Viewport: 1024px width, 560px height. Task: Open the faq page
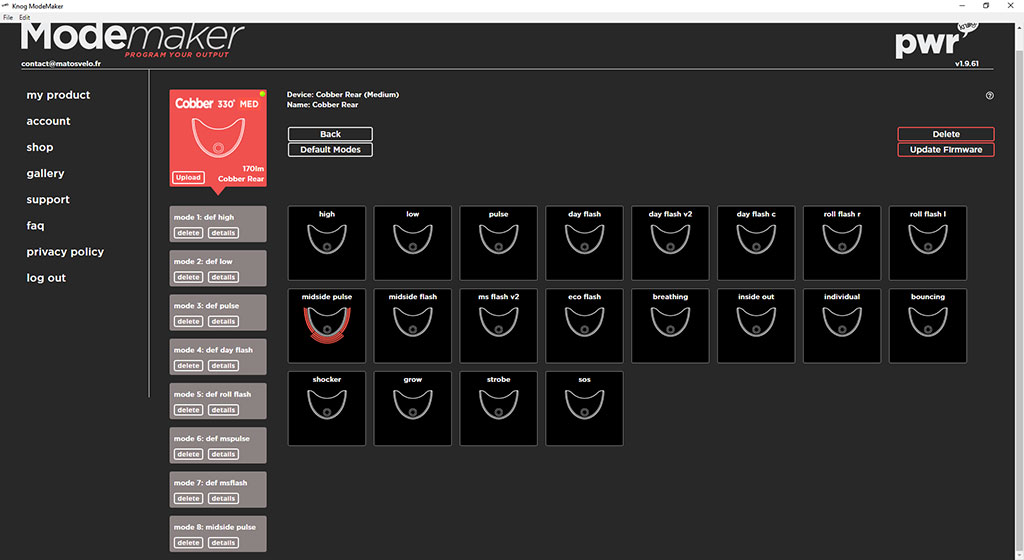(35, 226)
